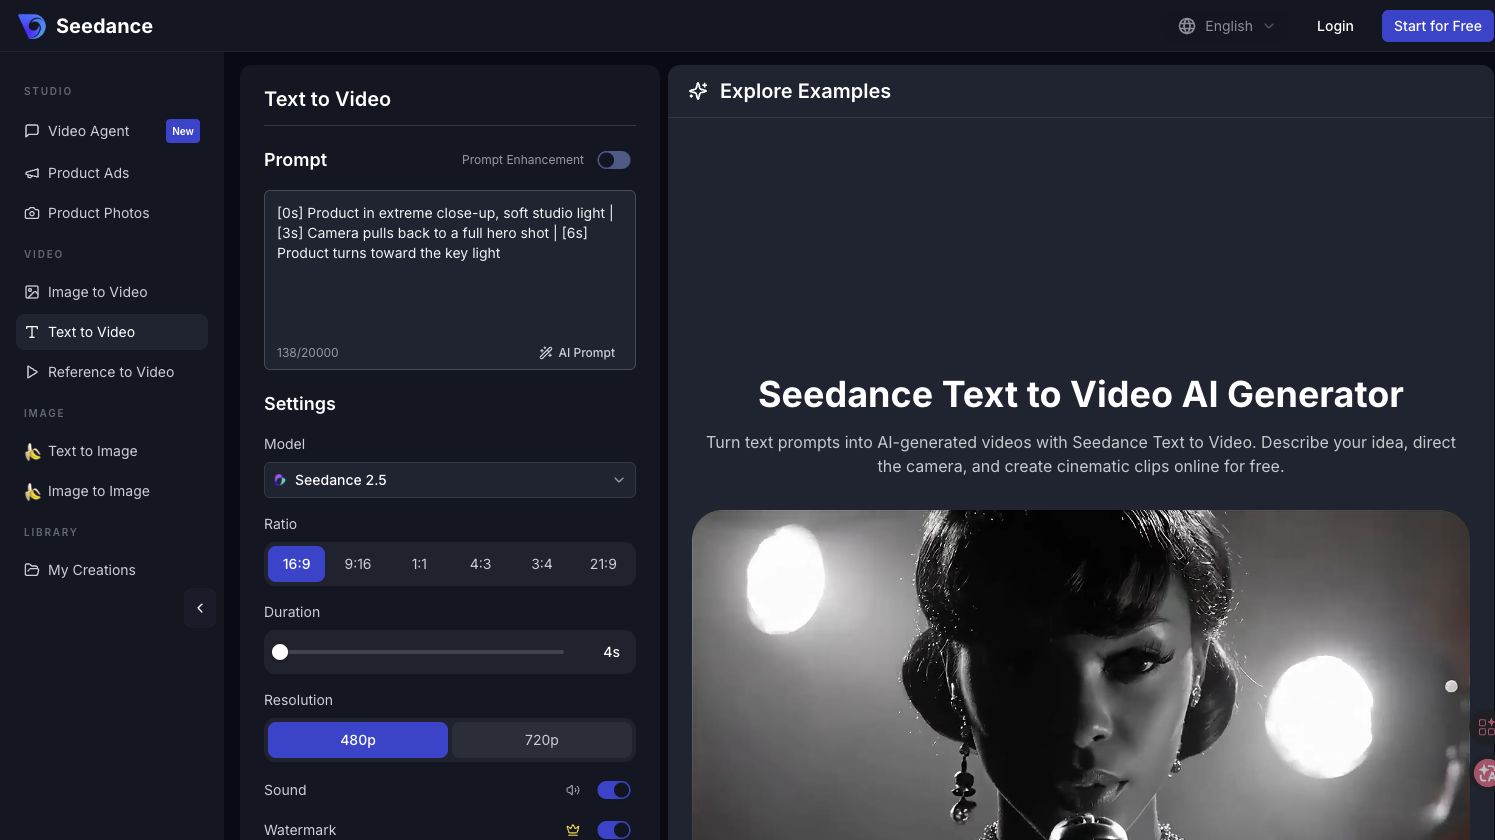The width and height of the screenshot is (1495, 840).
Task: Toggle Prompt Enhancement switch
Action: click(x=614, y=160)
